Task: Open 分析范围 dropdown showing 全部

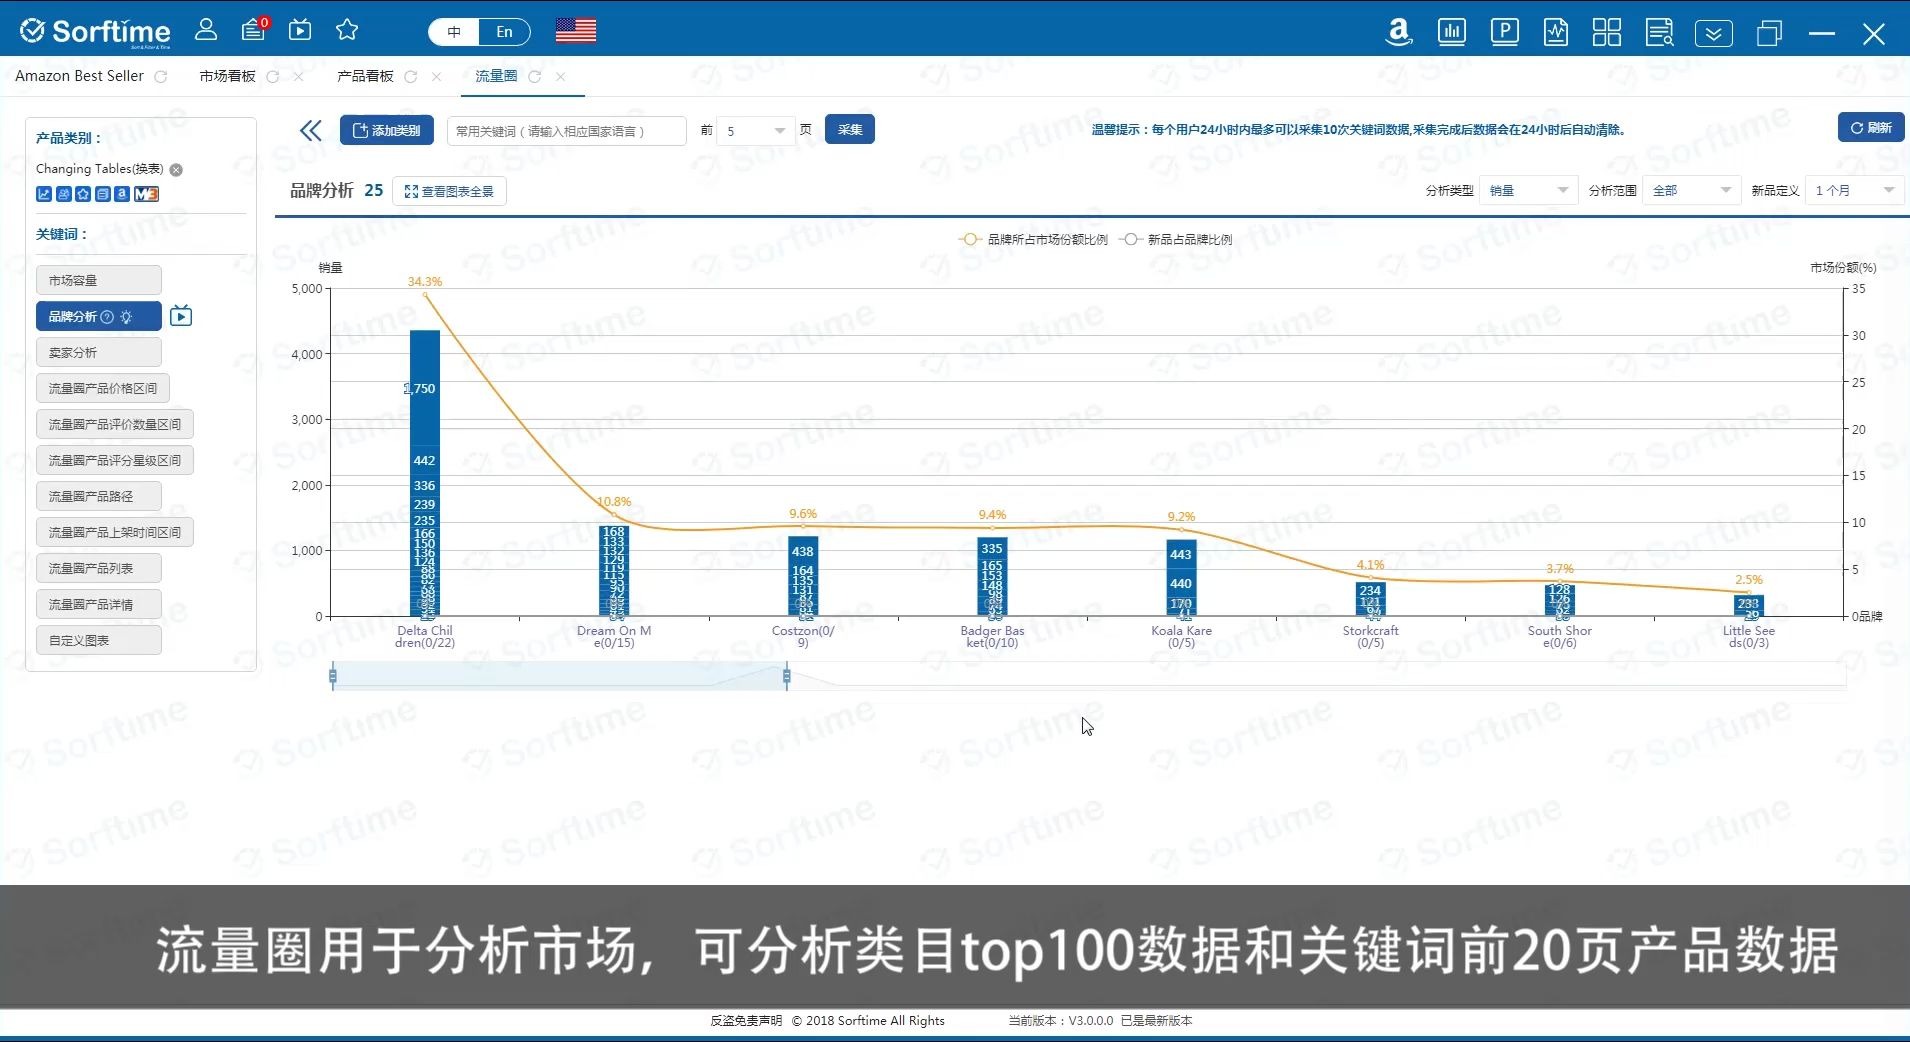Action: [x=1691, y=190]
